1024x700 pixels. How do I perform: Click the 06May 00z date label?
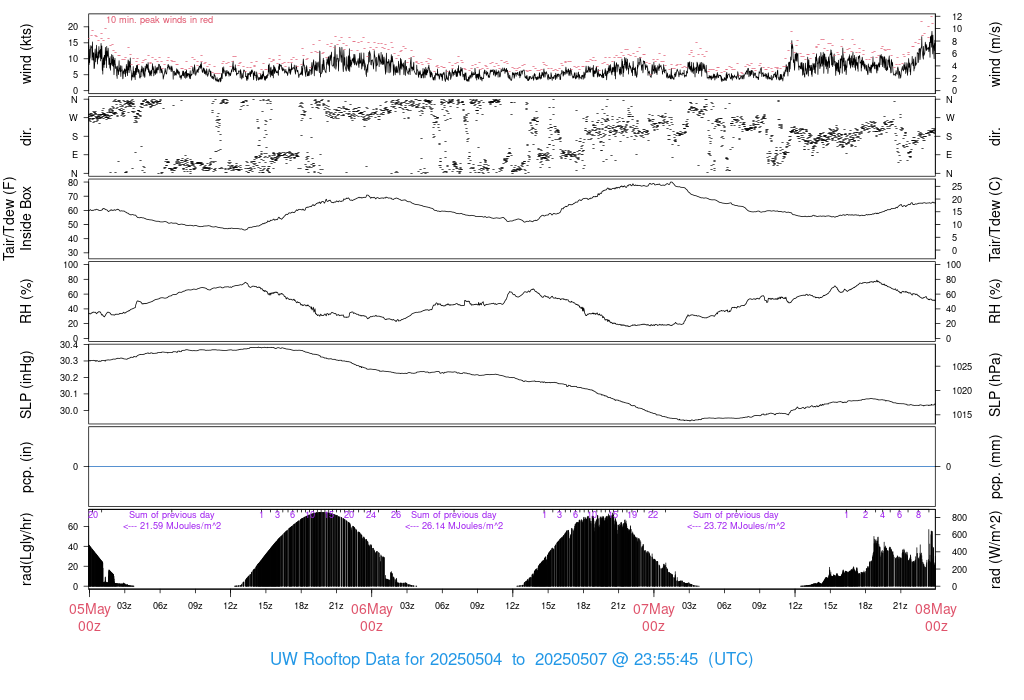pos(372,618)
